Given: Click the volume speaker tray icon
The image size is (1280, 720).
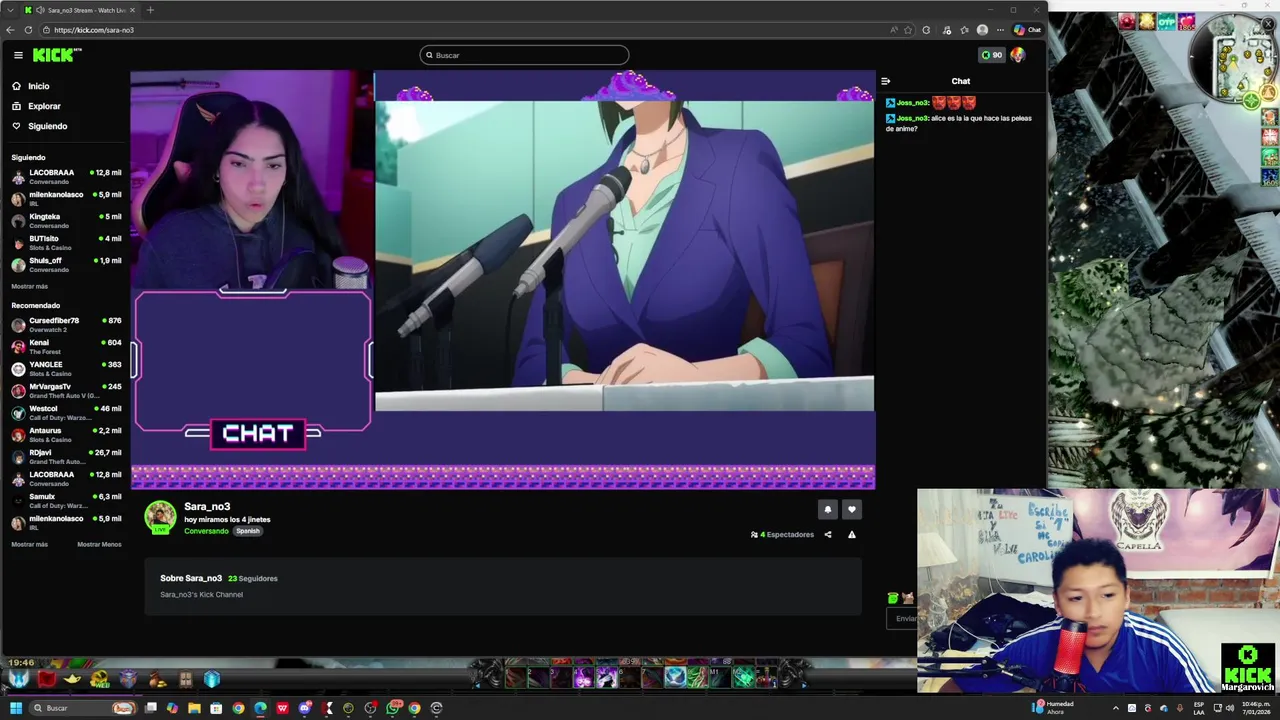Looking at the screenshot, I should click(x=1229, y=708).
